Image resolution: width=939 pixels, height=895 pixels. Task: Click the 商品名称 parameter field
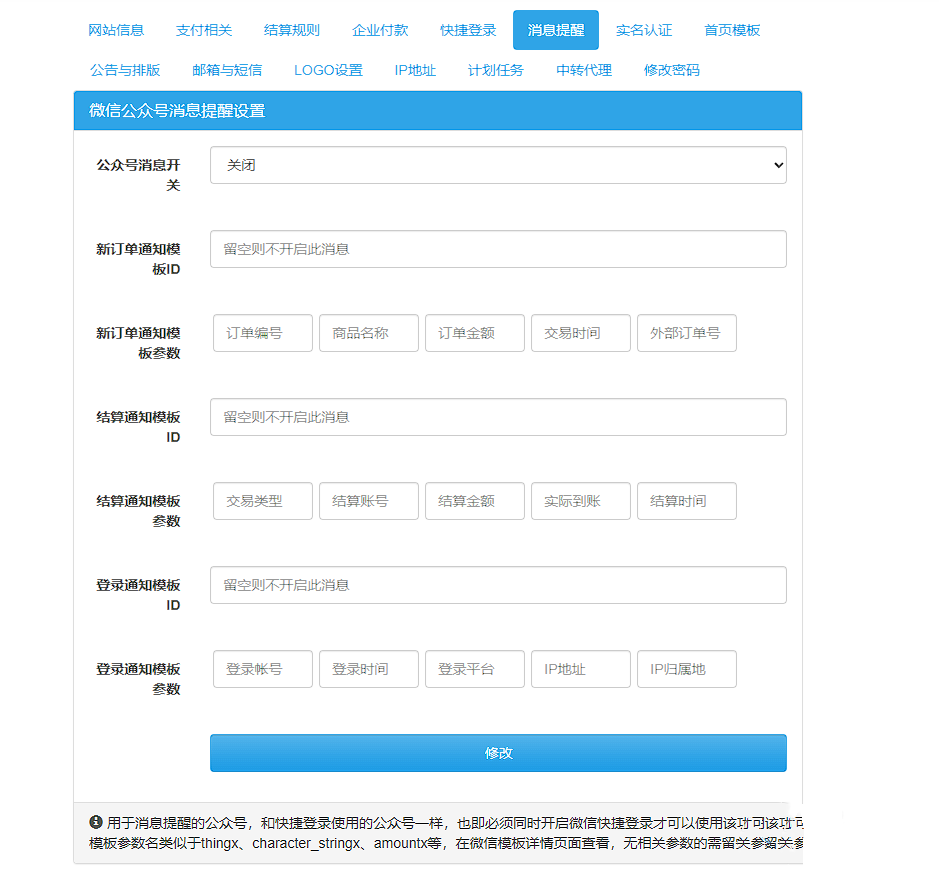pos(369,333)
